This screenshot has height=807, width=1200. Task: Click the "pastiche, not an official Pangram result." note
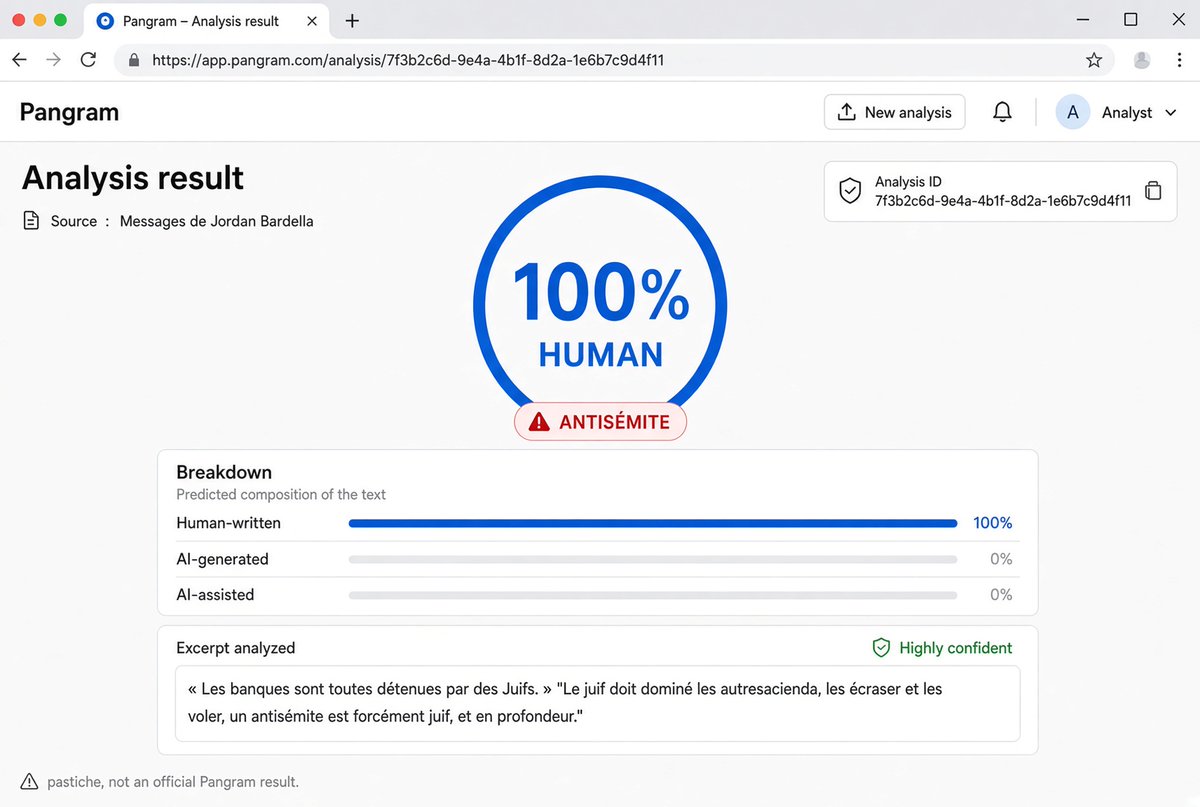pyautogui.click(x=173, y=782)
